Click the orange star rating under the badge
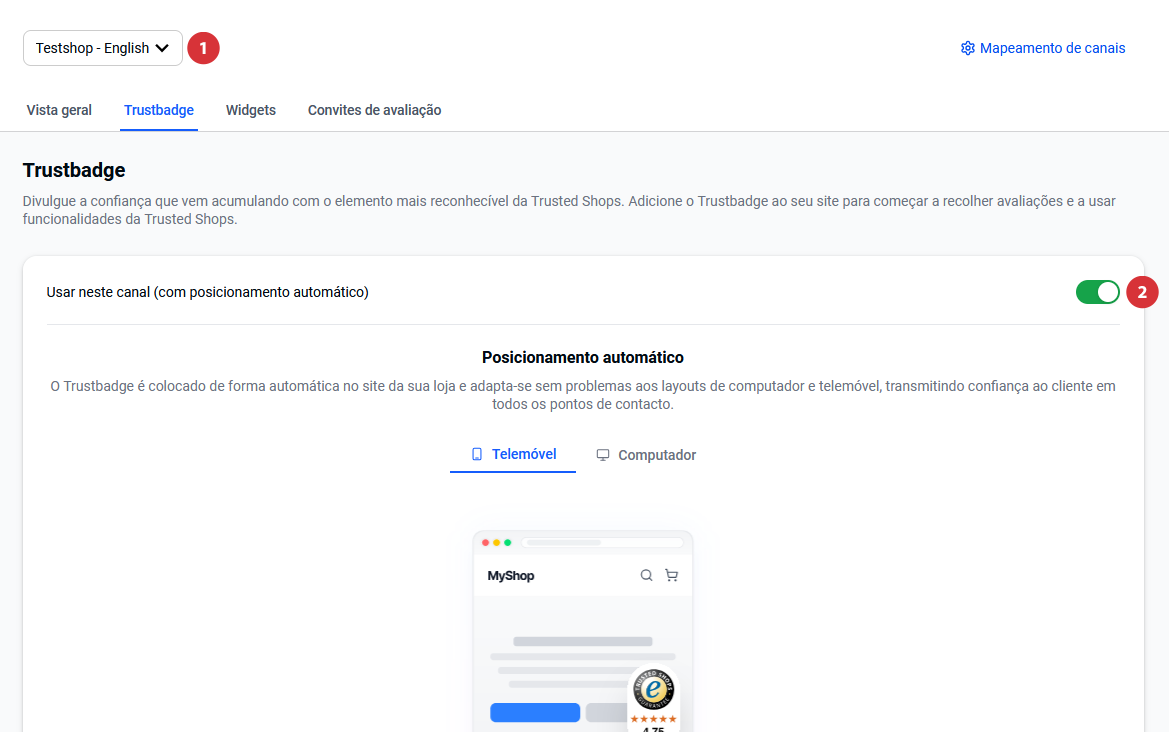This screenshot has height=732, width=1169. [653, 719]
